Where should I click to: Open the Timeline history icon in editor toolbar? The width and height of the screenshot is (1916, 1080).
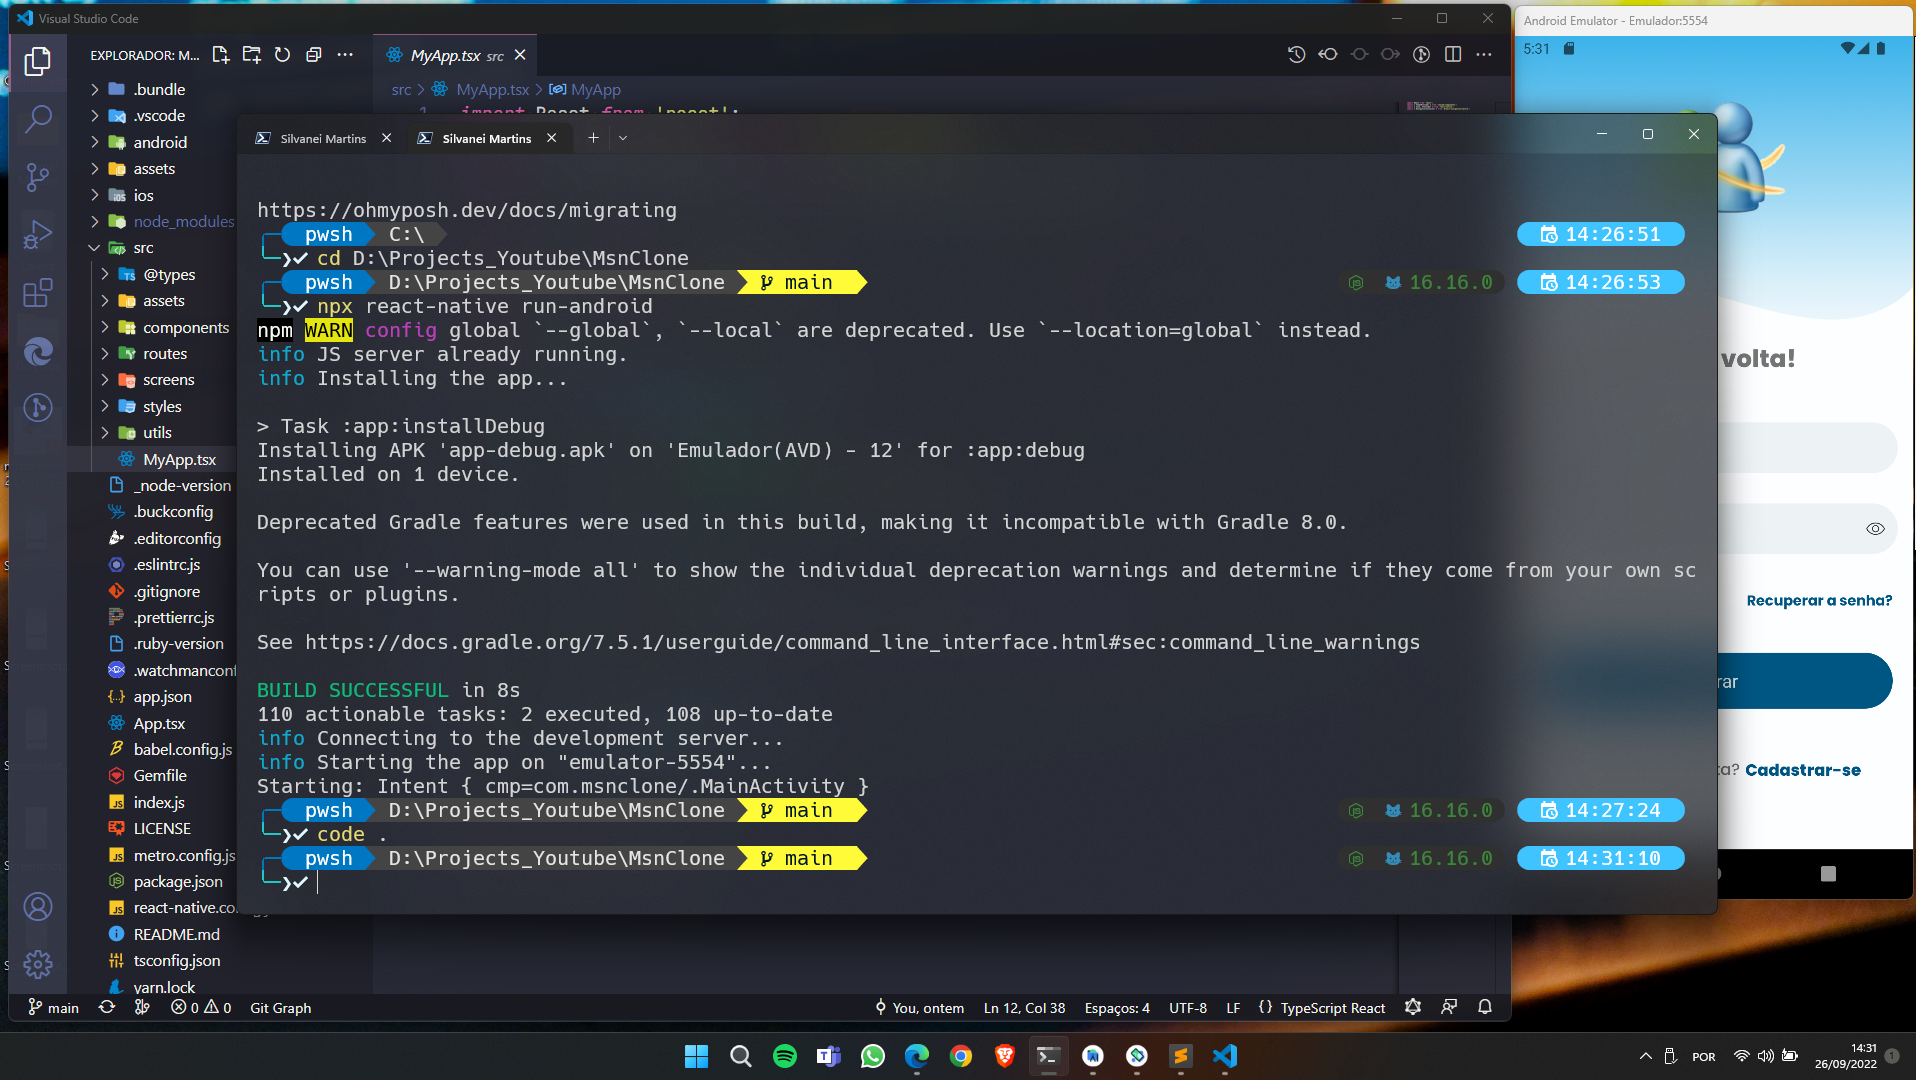click(x=1296, y=55)
